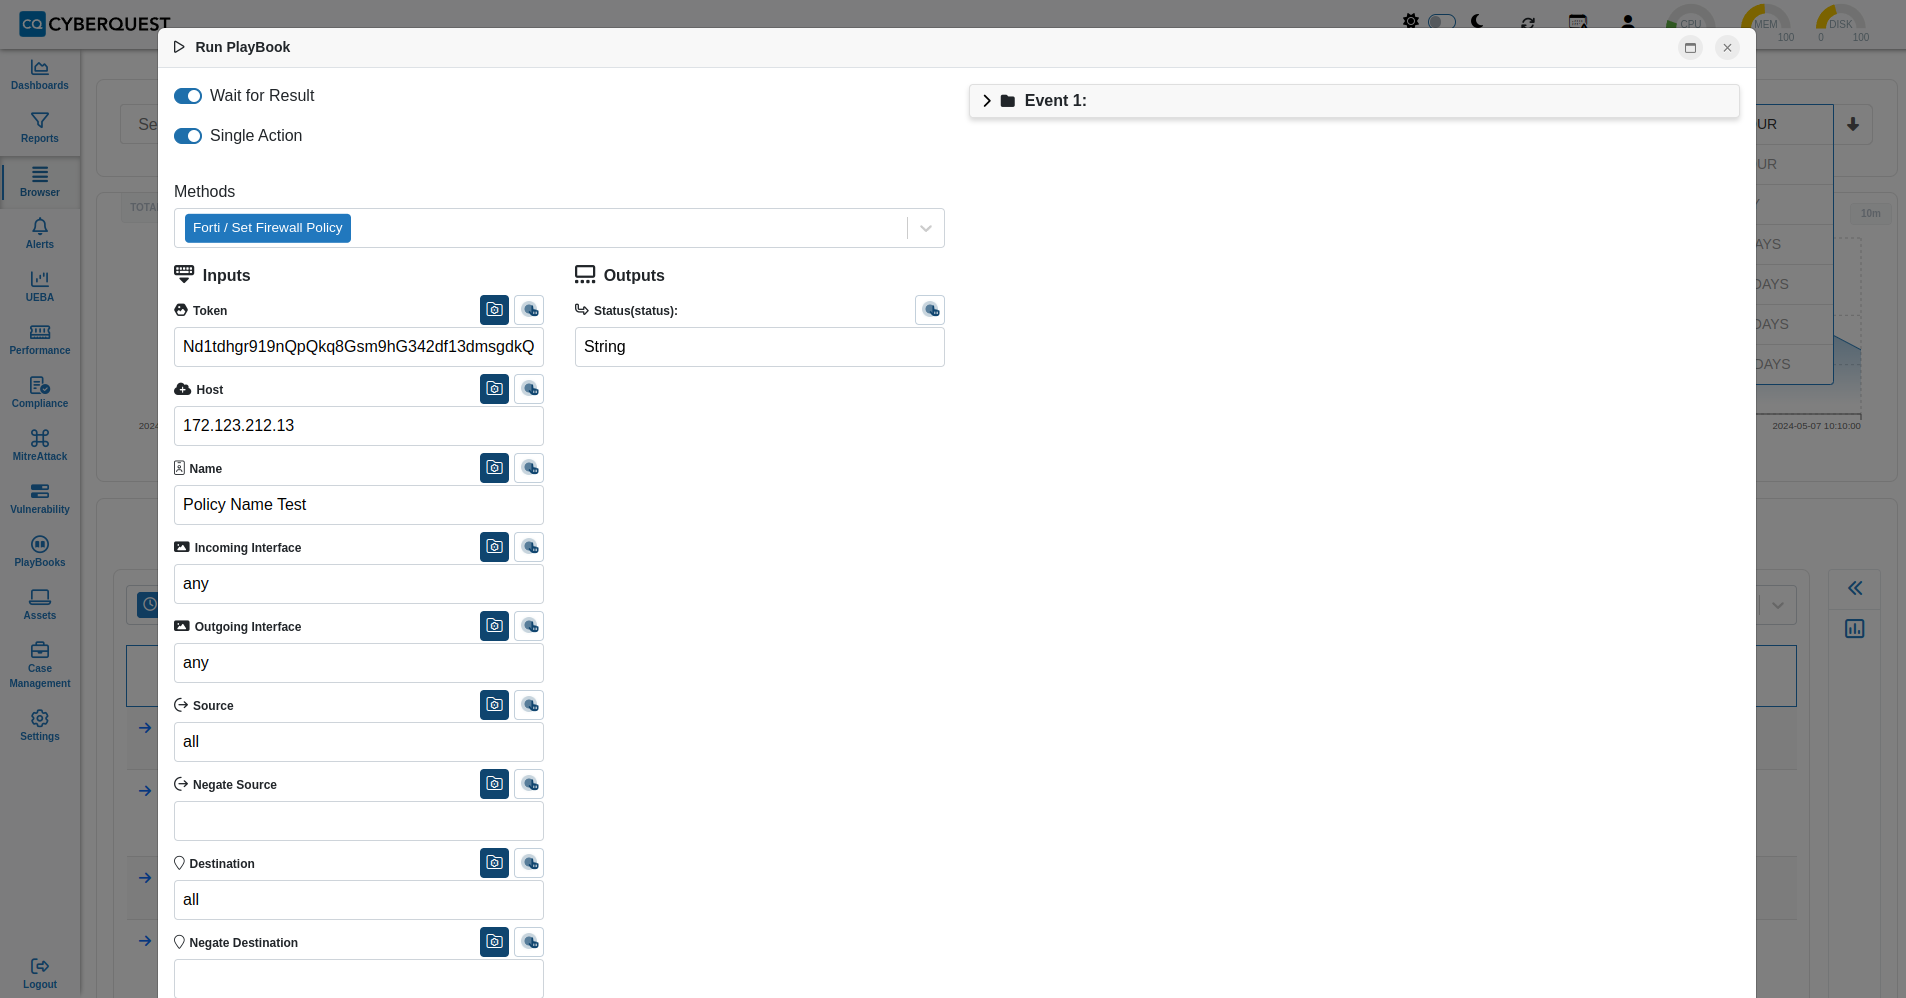This screenshot has width=1906, height=998.
Task: Focus the Incoming Interface input field
Action: 359,584
